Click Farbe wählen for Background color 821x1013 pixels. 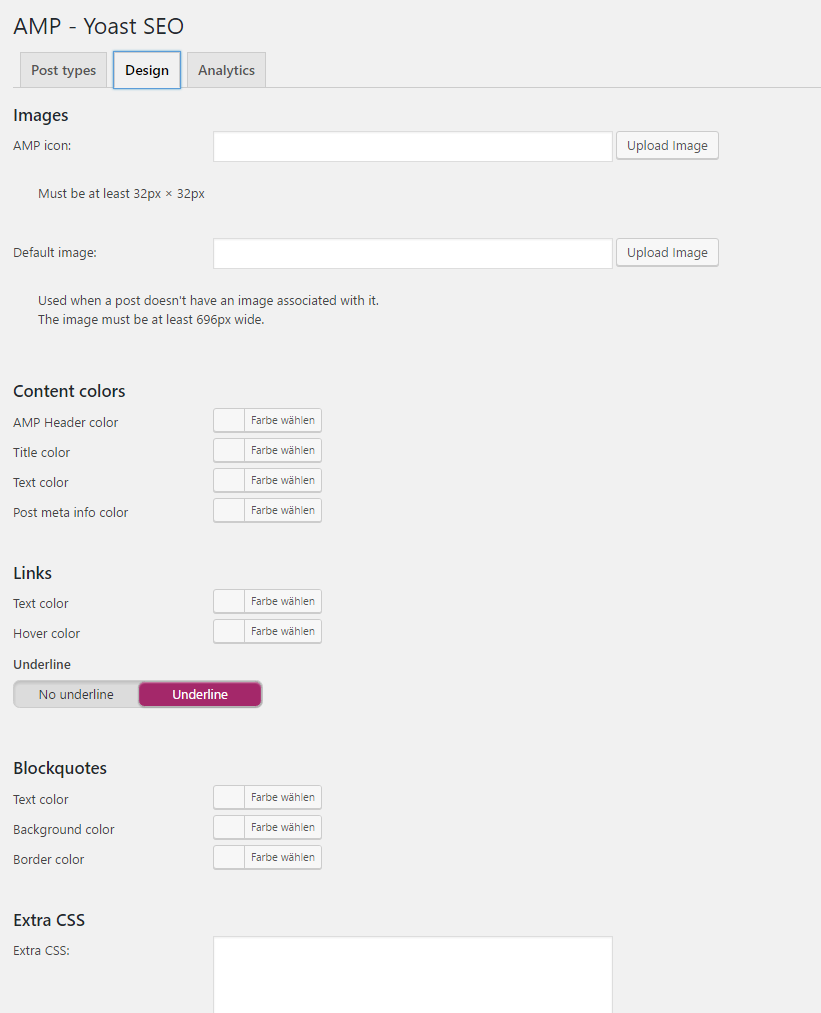point(283,828)
